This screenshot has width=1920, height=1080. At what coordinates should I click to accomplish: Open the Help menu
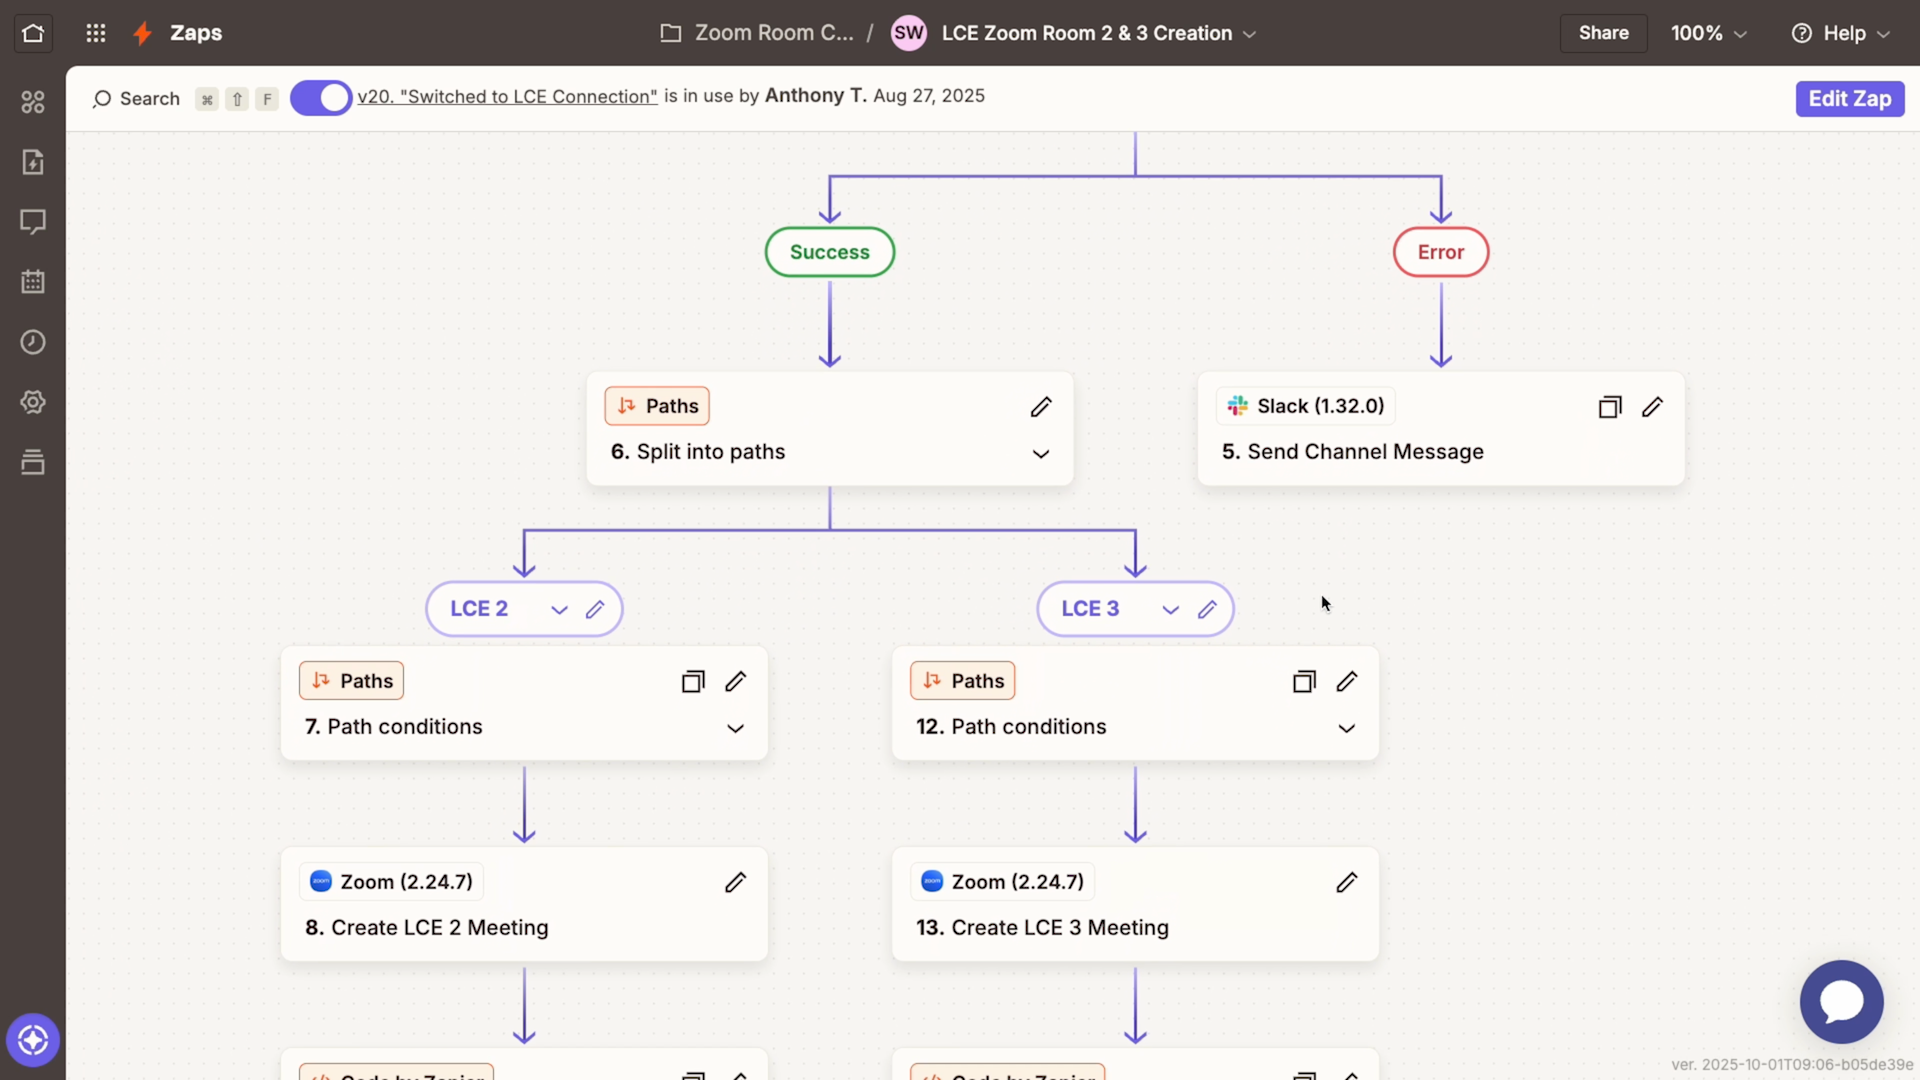(x=1841, y=33)
